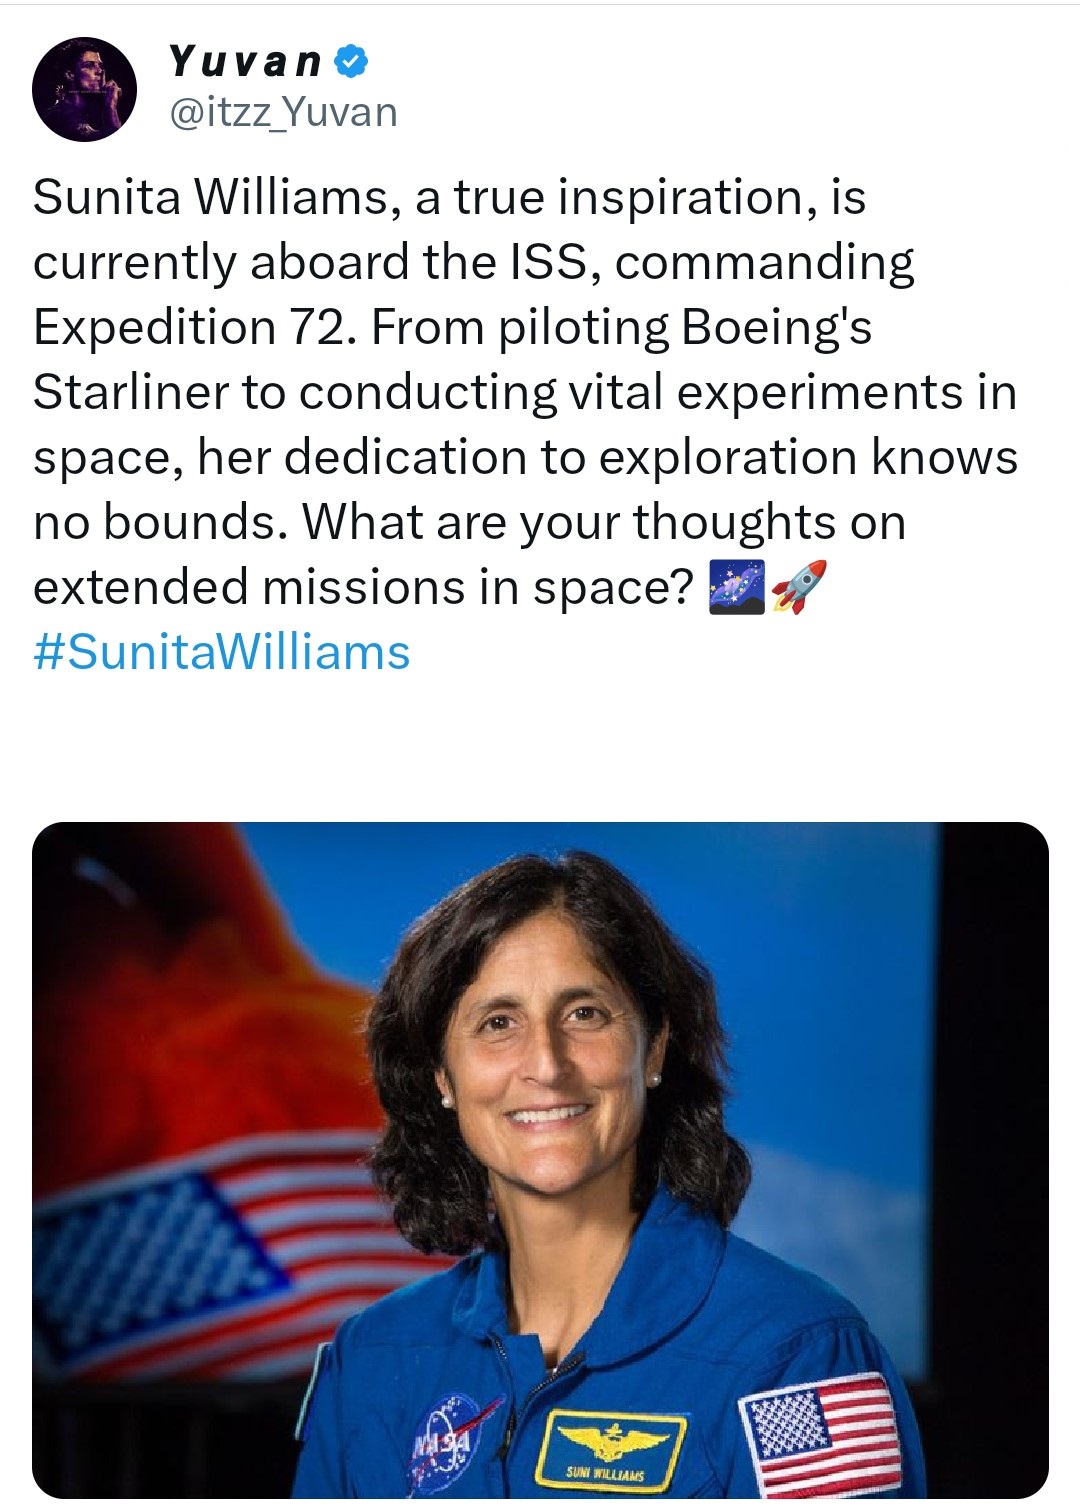The width and height of the screenshot is (1080, 1507).
Task: Select the first line of the tweet text
Action: point(452,197)
